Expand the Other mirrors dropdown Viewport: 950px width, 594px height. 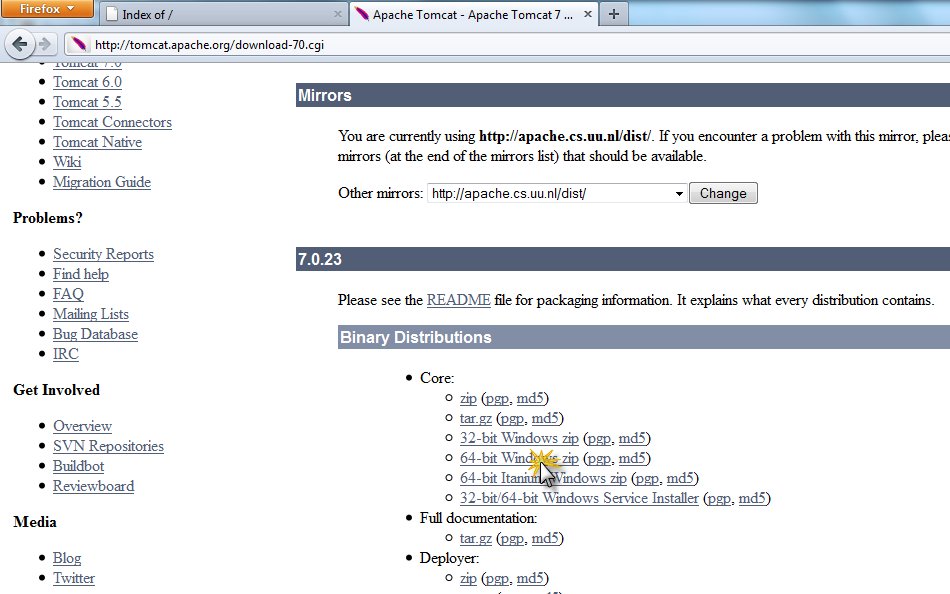click(x=679, y=193)
